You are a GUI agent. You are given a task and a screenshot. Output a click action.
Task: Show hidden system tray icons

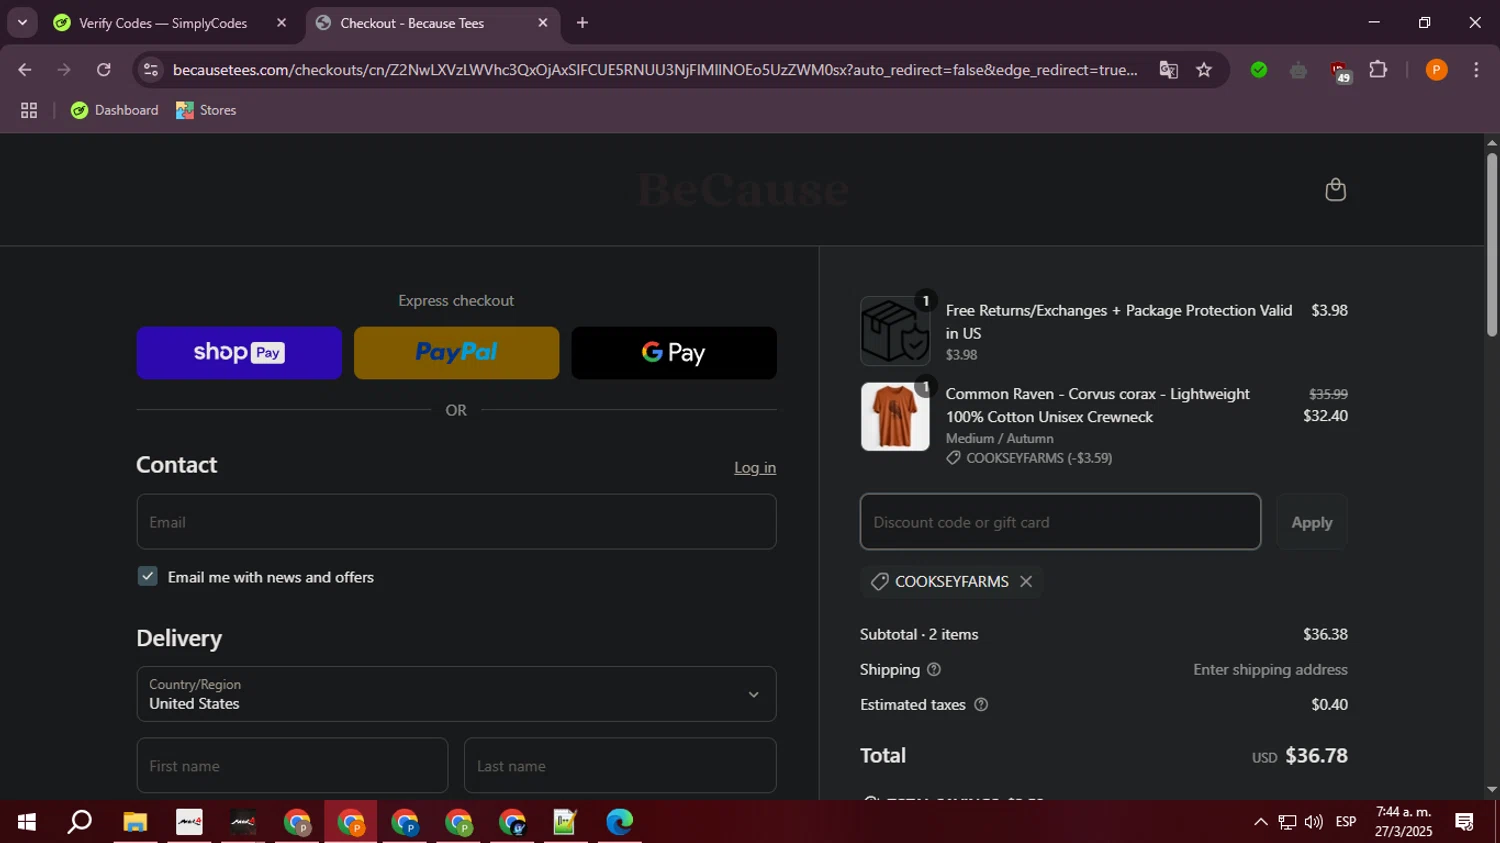1260,822
